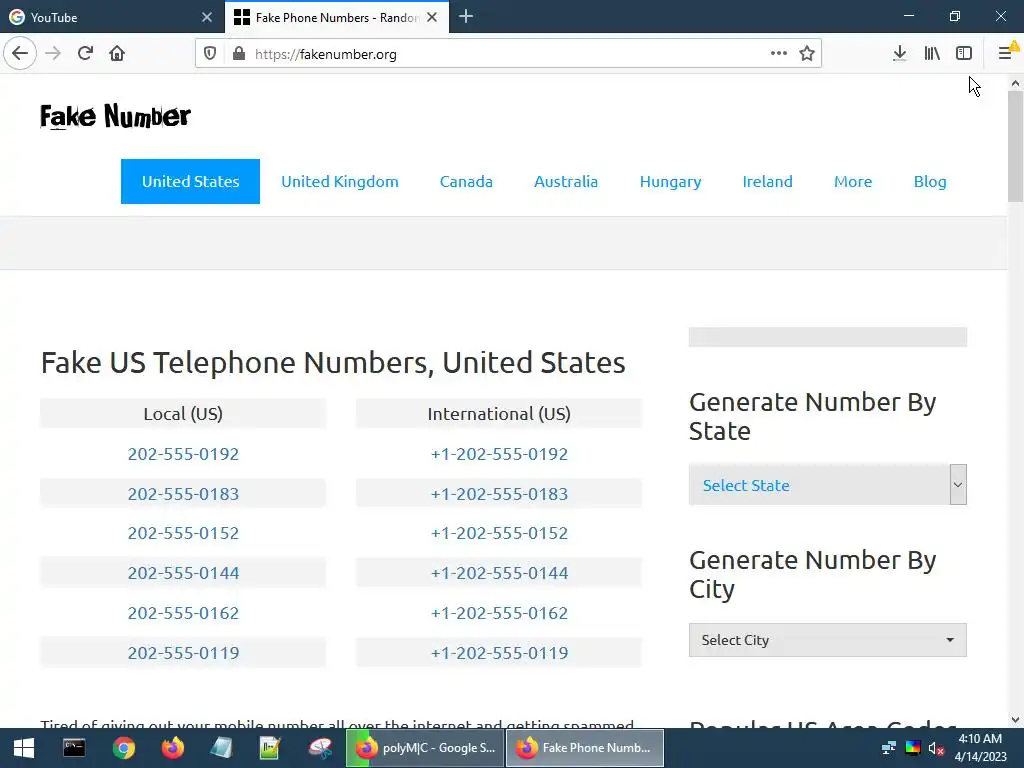
Task: Switch to the YouTube tab
Action: [x=111, y=17]
